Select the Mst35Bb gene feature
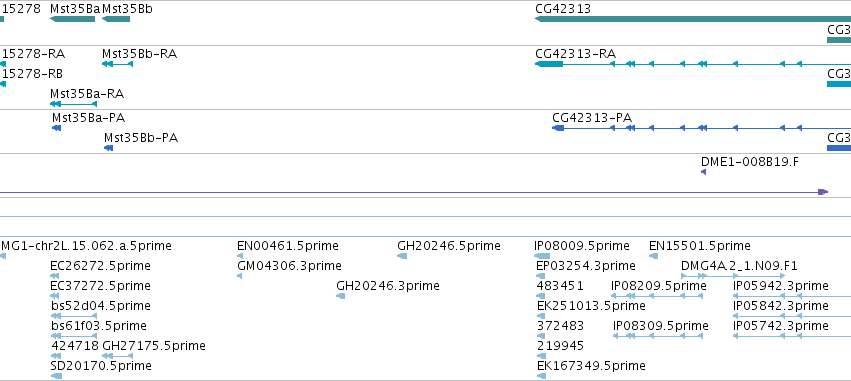851x381 pixels. (116, 19)
